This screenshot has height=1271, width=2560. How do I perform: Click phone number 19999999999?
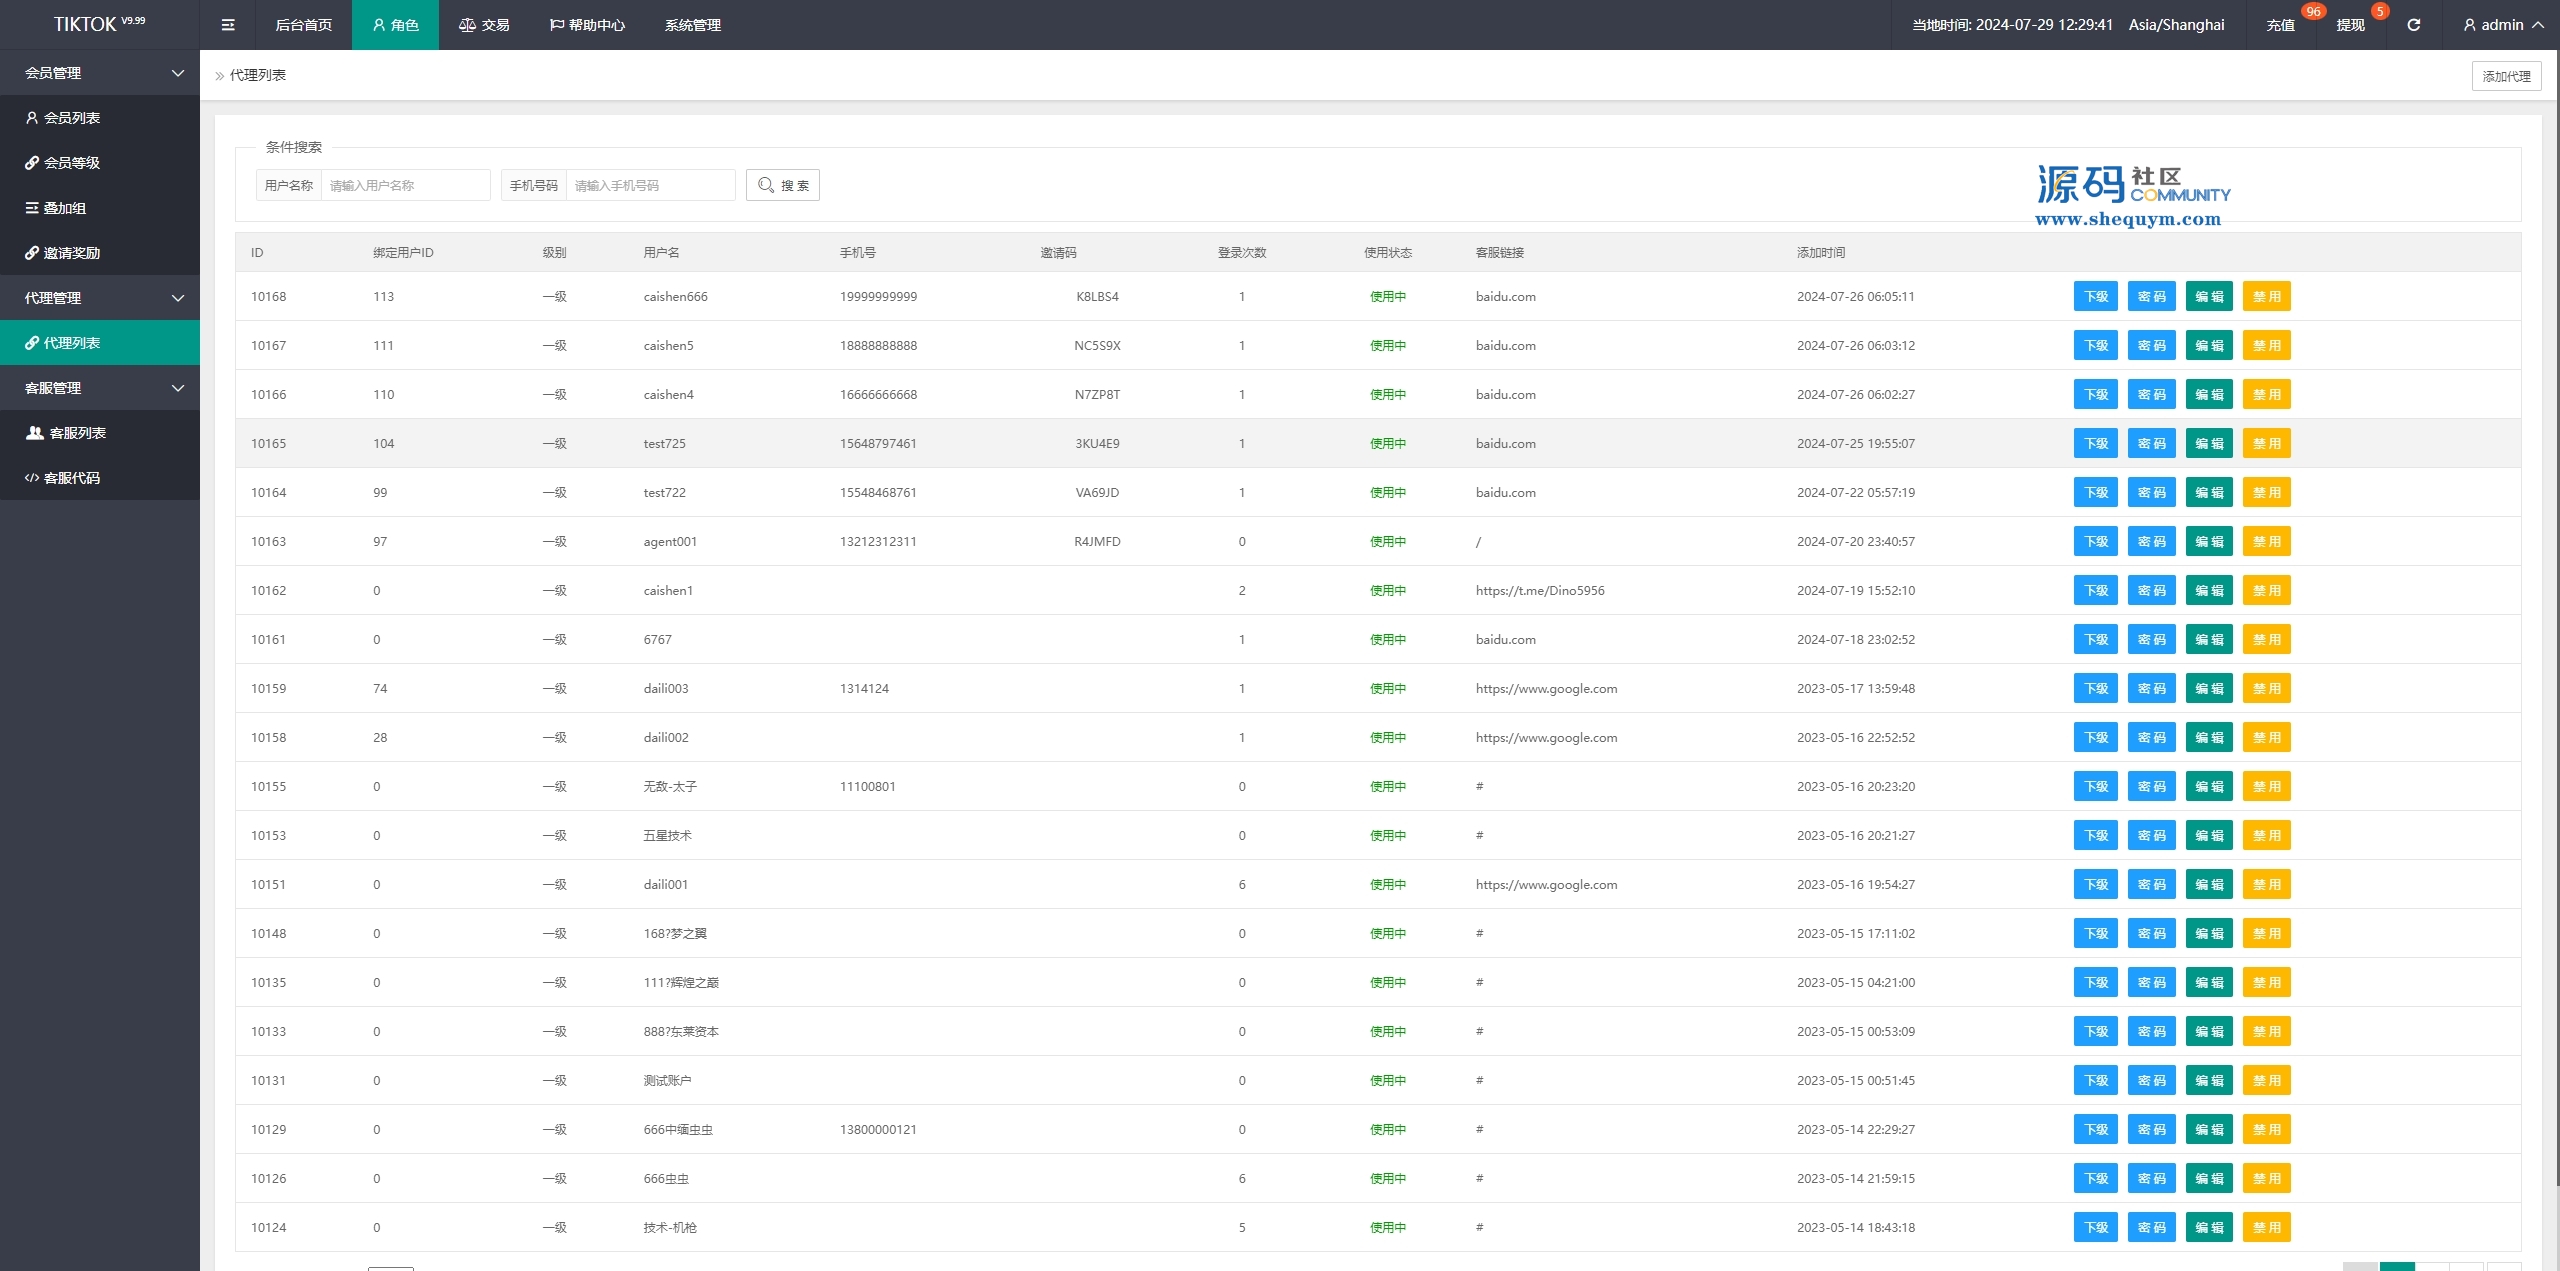point(878,297)
